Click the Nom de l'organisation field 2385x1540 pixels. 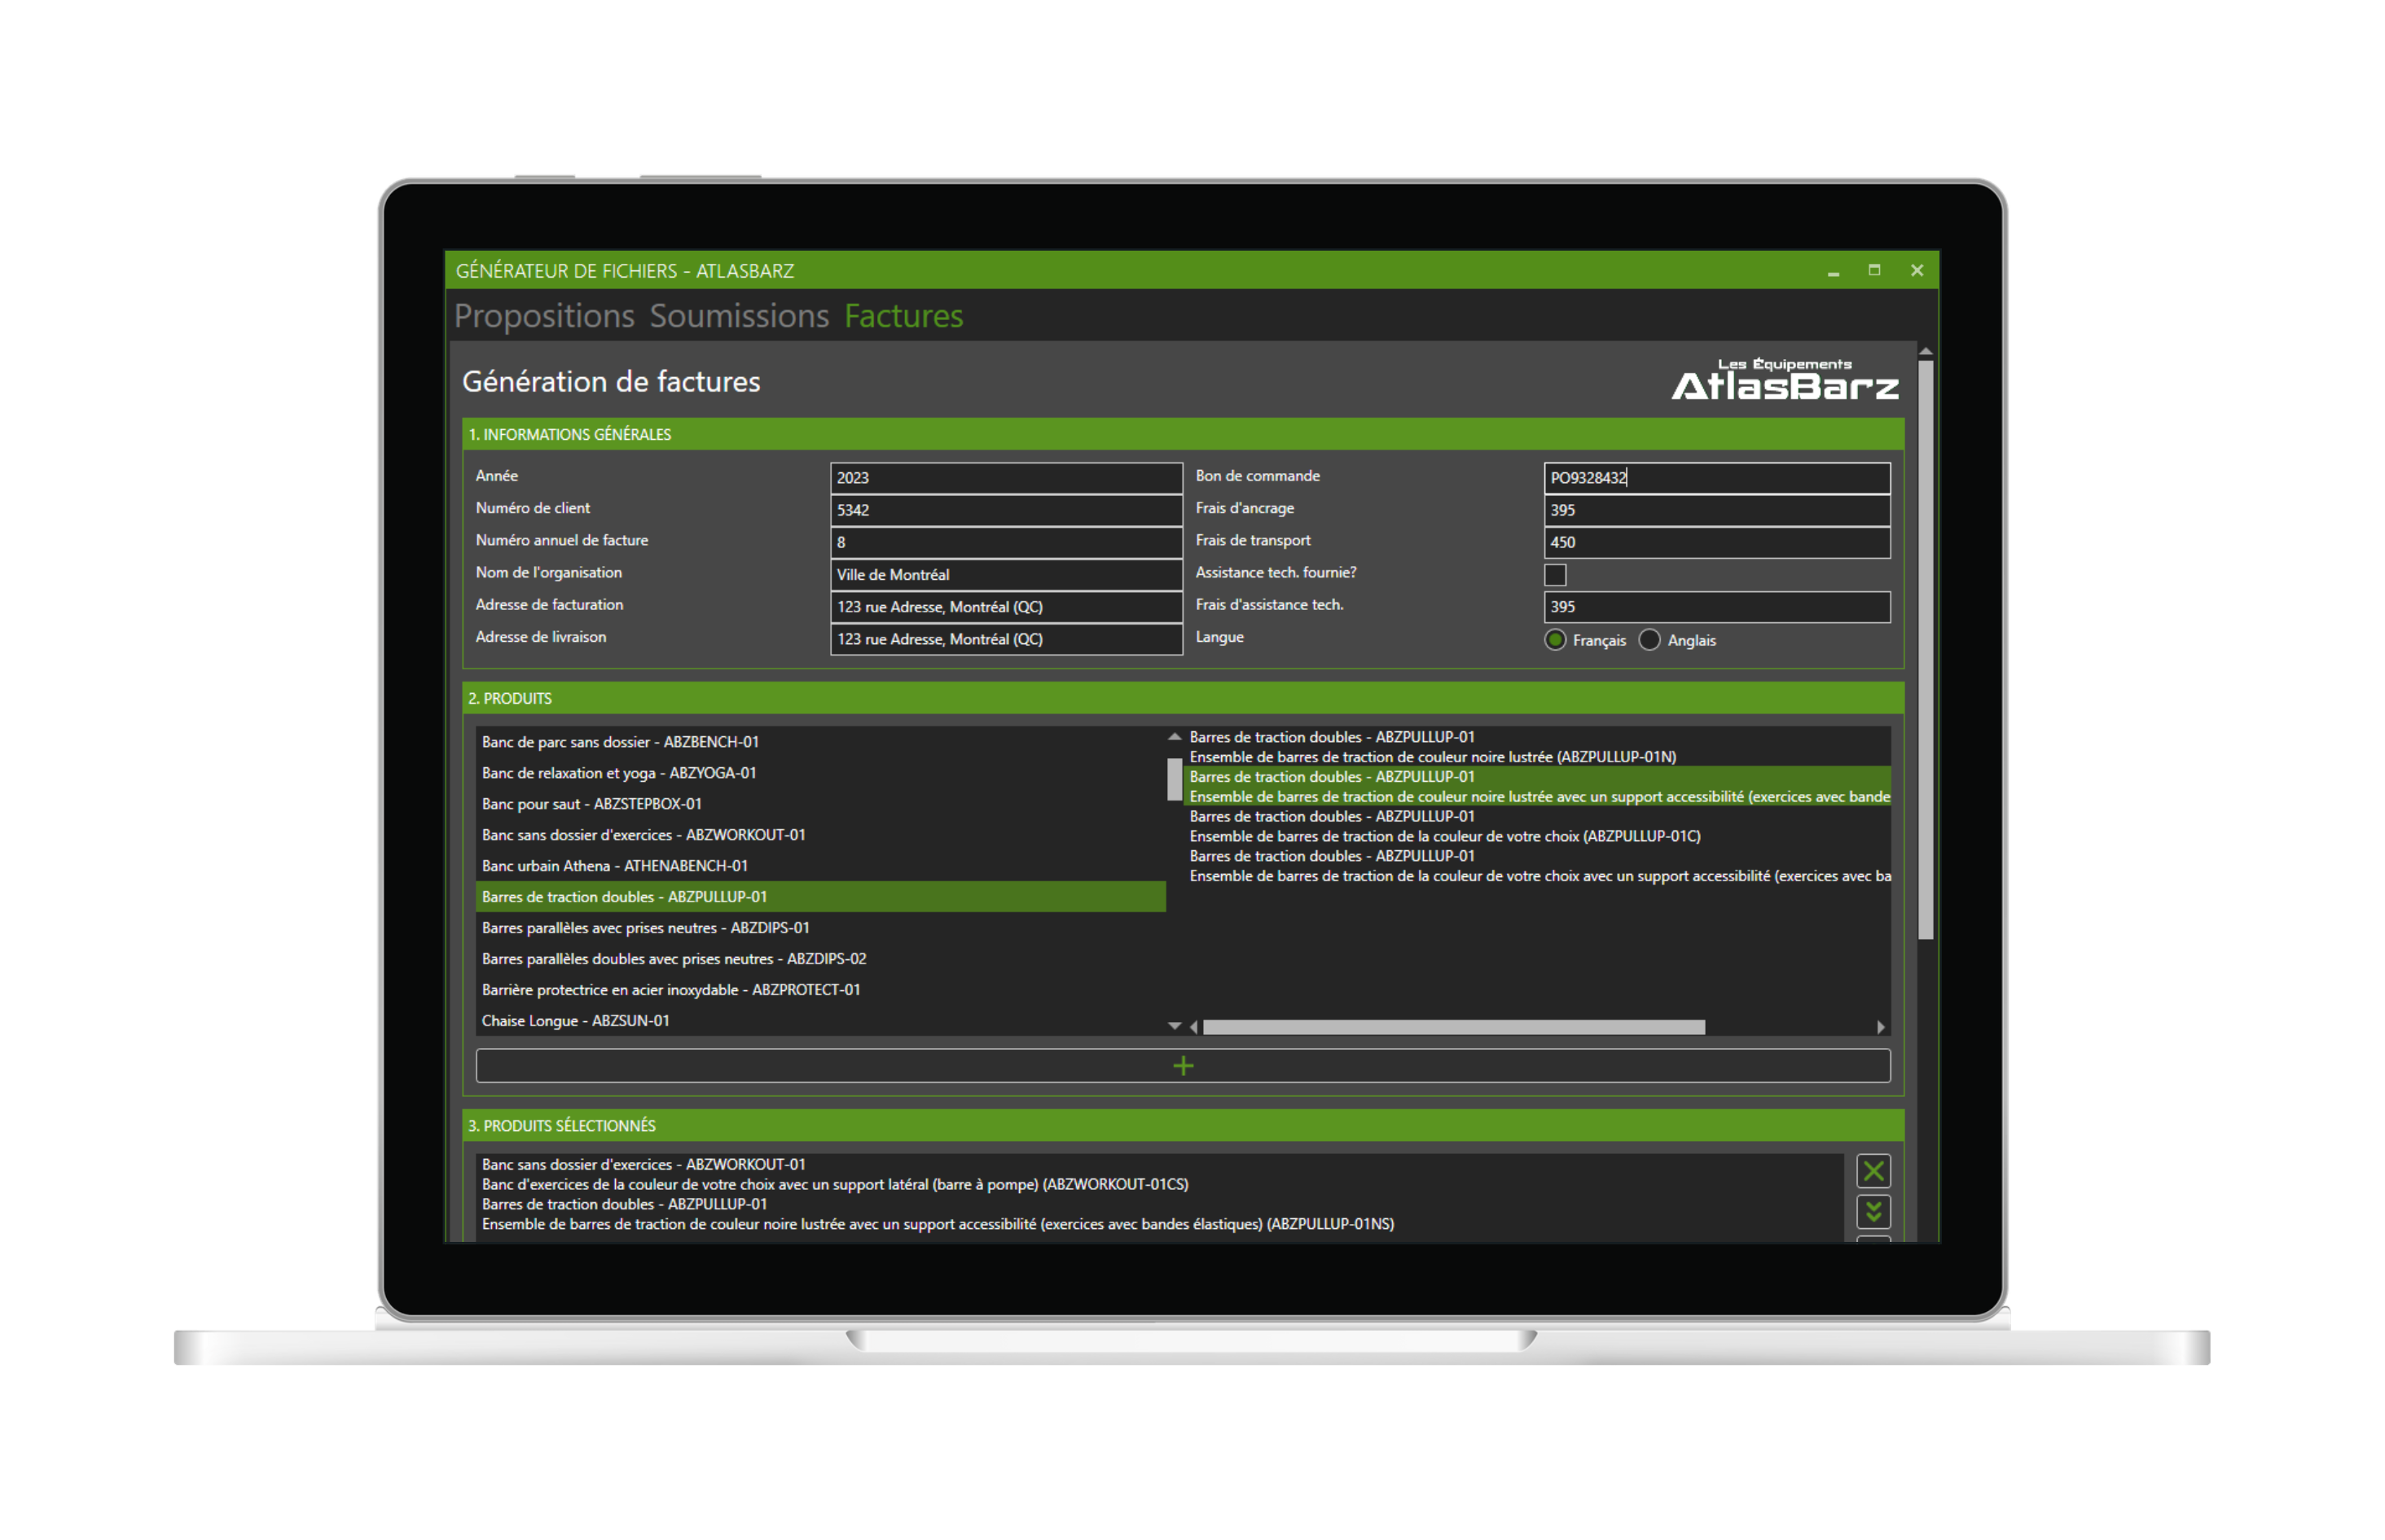coord(1005,575)
